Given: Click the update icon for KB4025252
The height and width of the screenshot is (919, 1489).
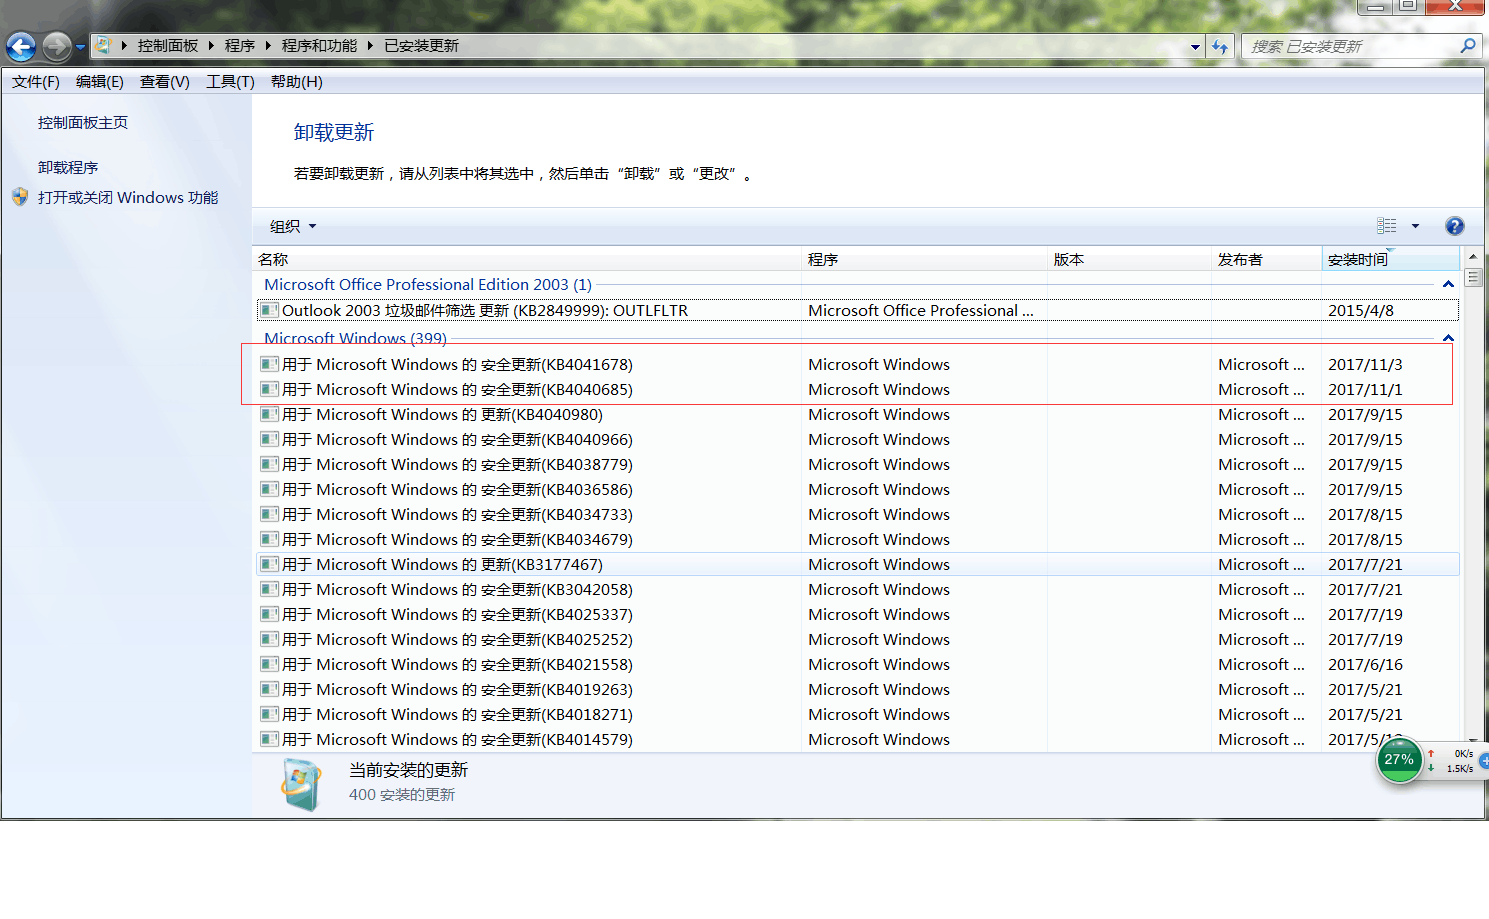Looking at the screenshot, I should pos(268,639).
